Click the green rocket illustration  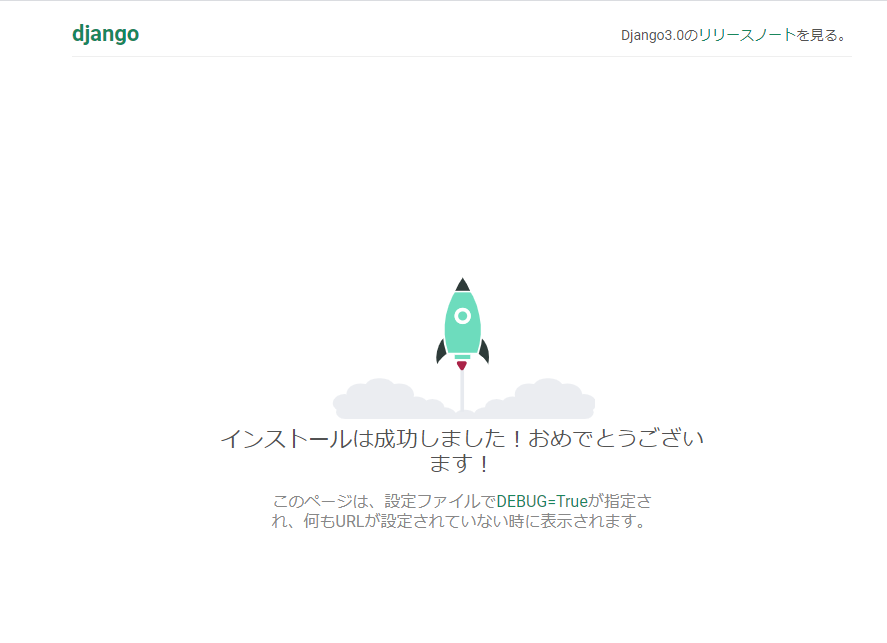click(x=463, y=324)
